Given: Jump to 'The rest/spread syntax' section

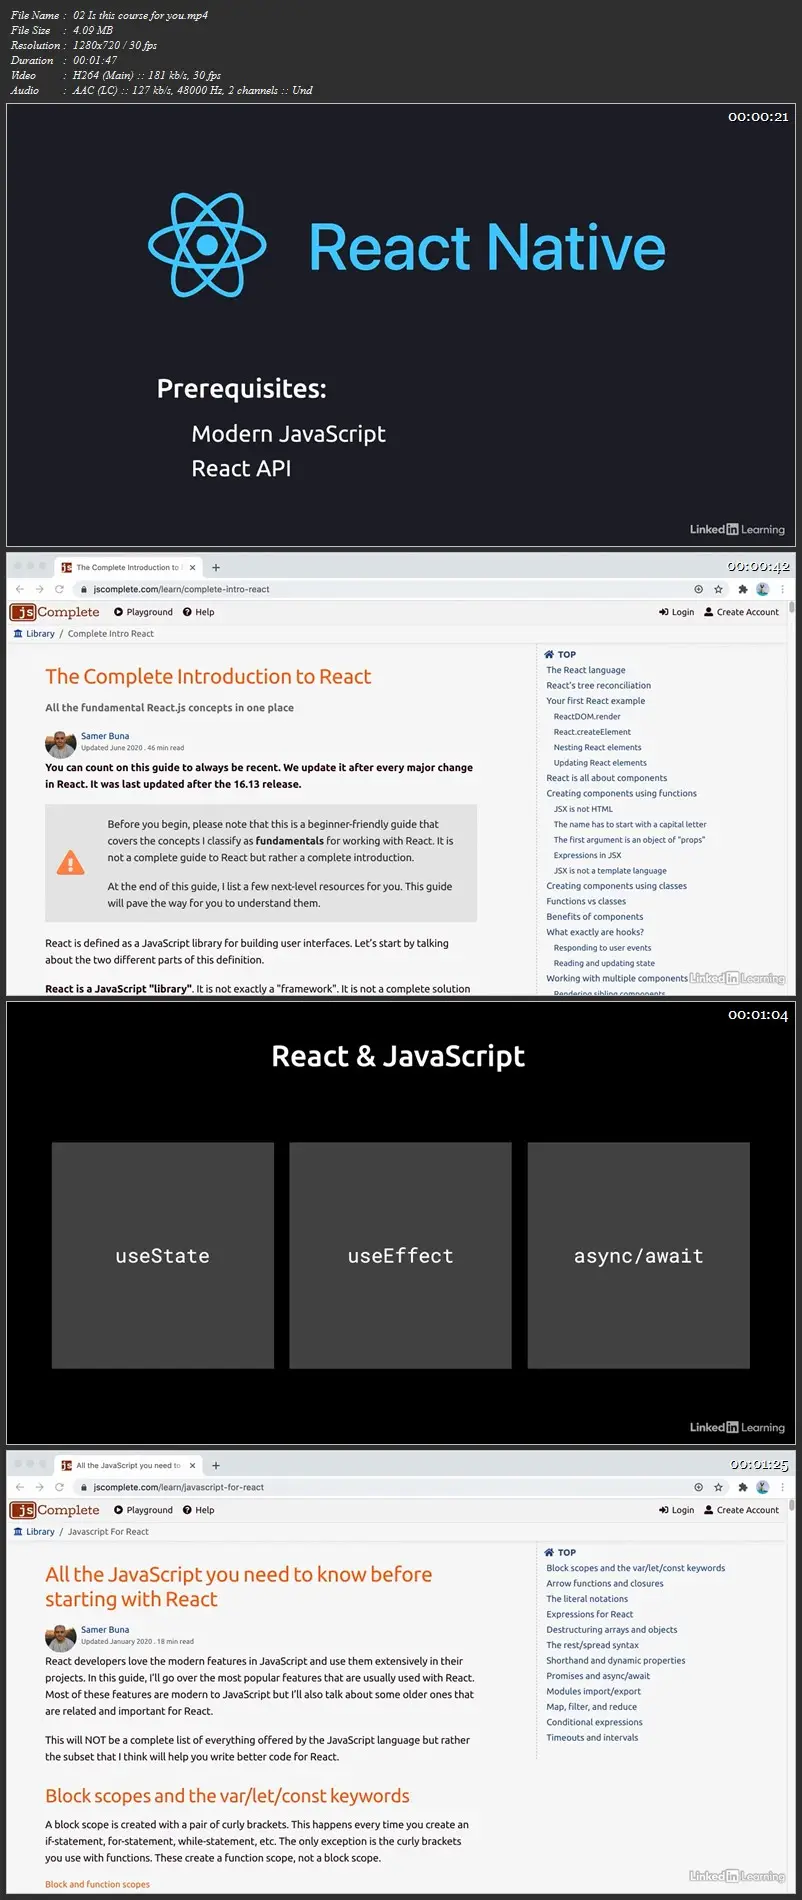Looking at the screenshot, I should [592, 1645].
